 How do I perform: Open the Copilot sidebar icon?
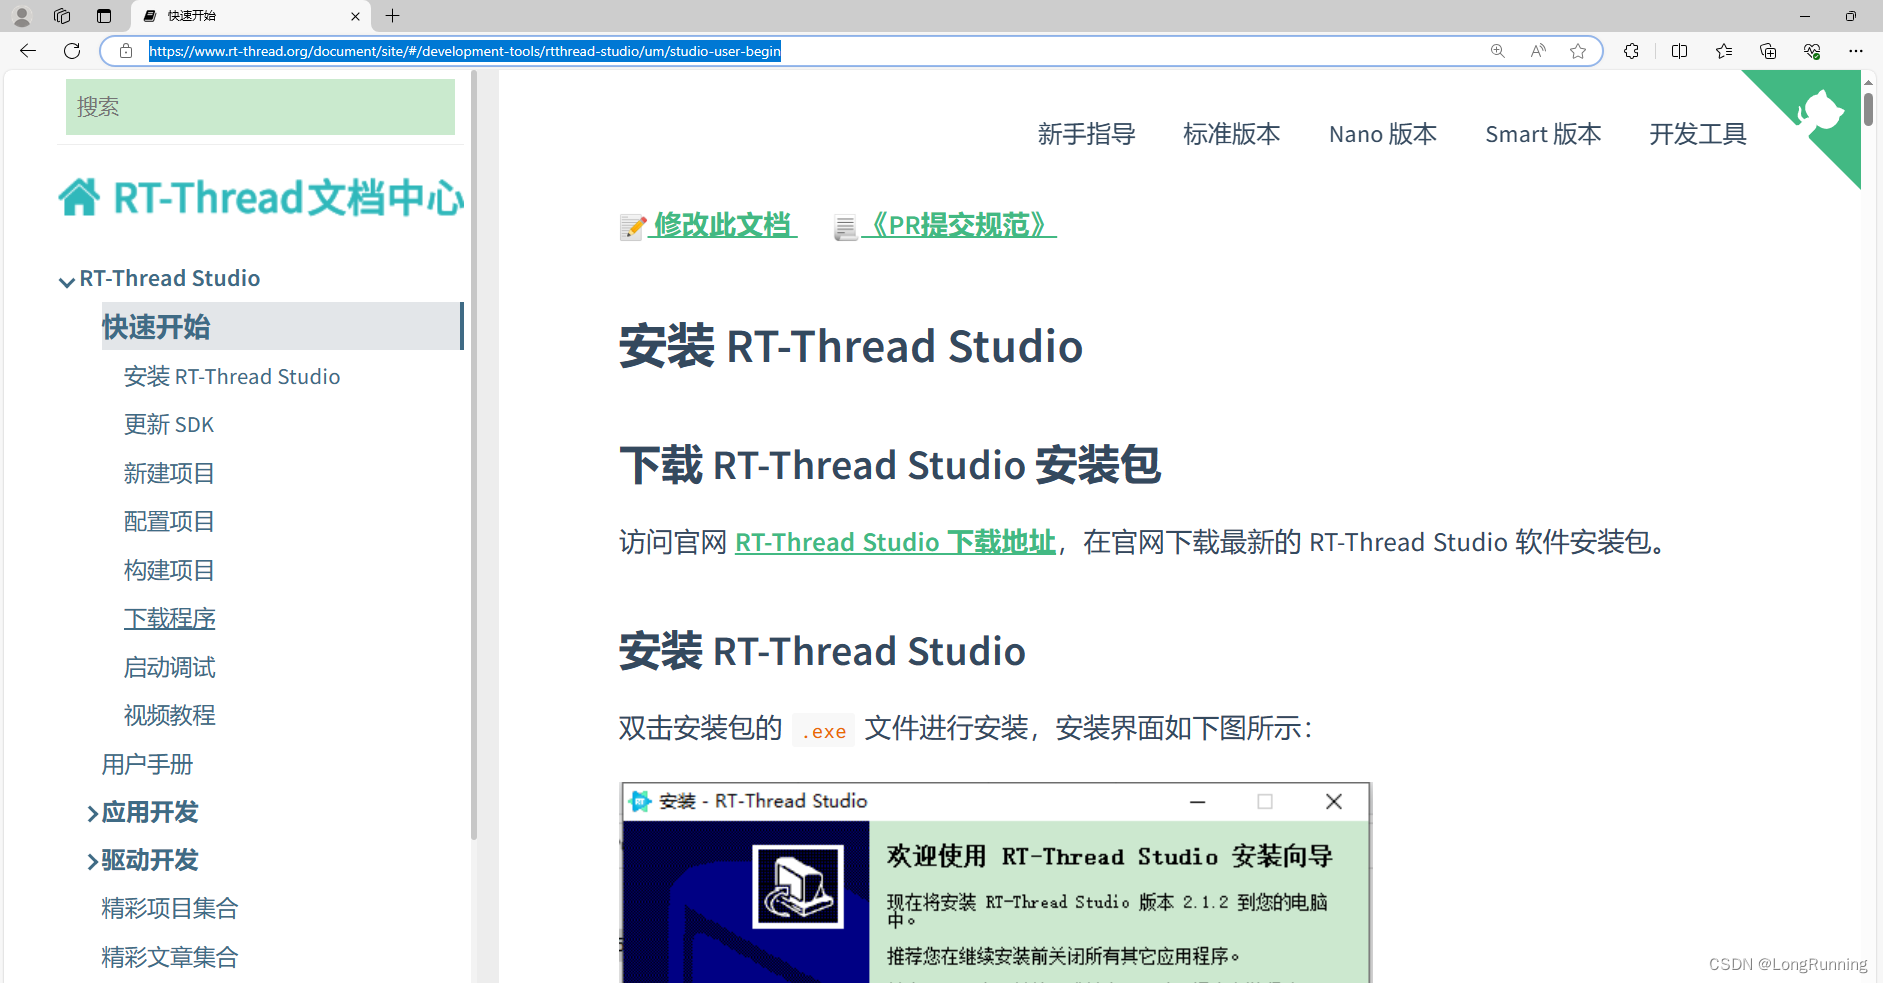point(1631,51)
